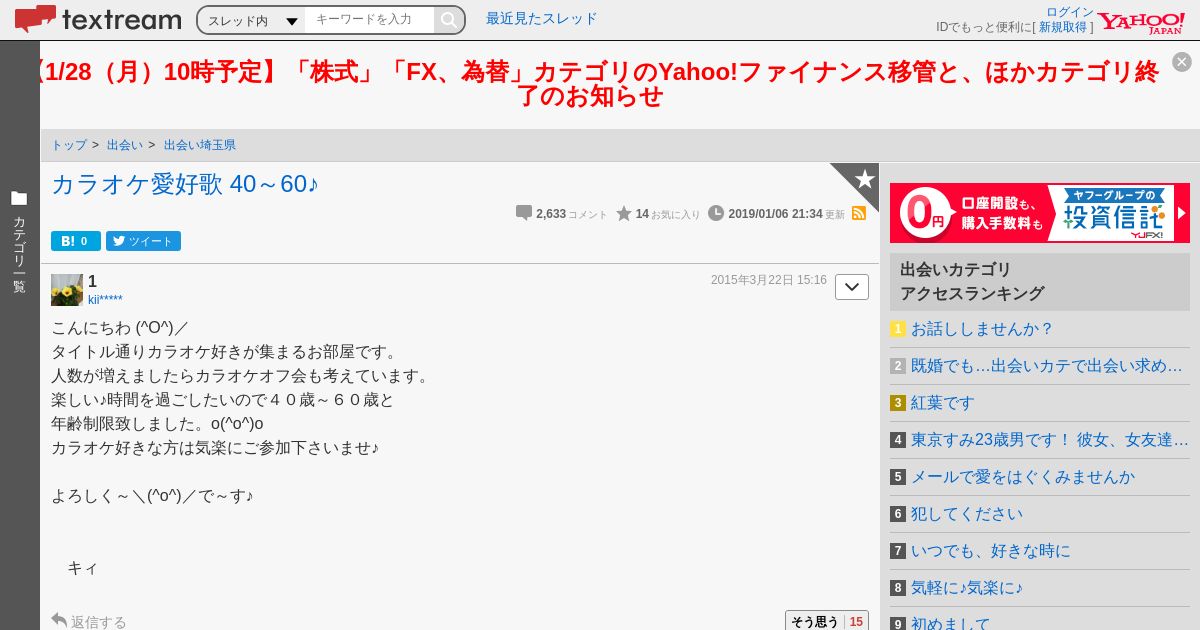Click the textream logo

pos(98,19)
